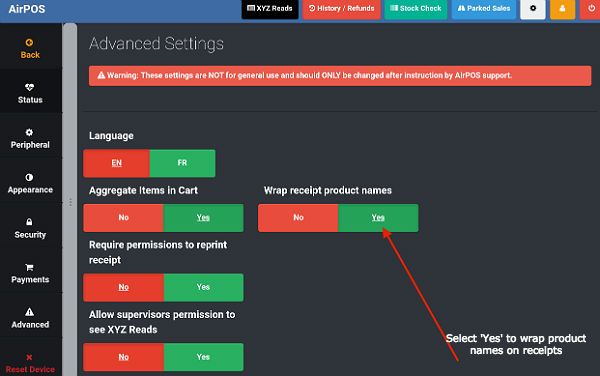This screenshot has height=376, width=600.
Task: Select the Appearance contrast icon
Action: coord(29,177)
